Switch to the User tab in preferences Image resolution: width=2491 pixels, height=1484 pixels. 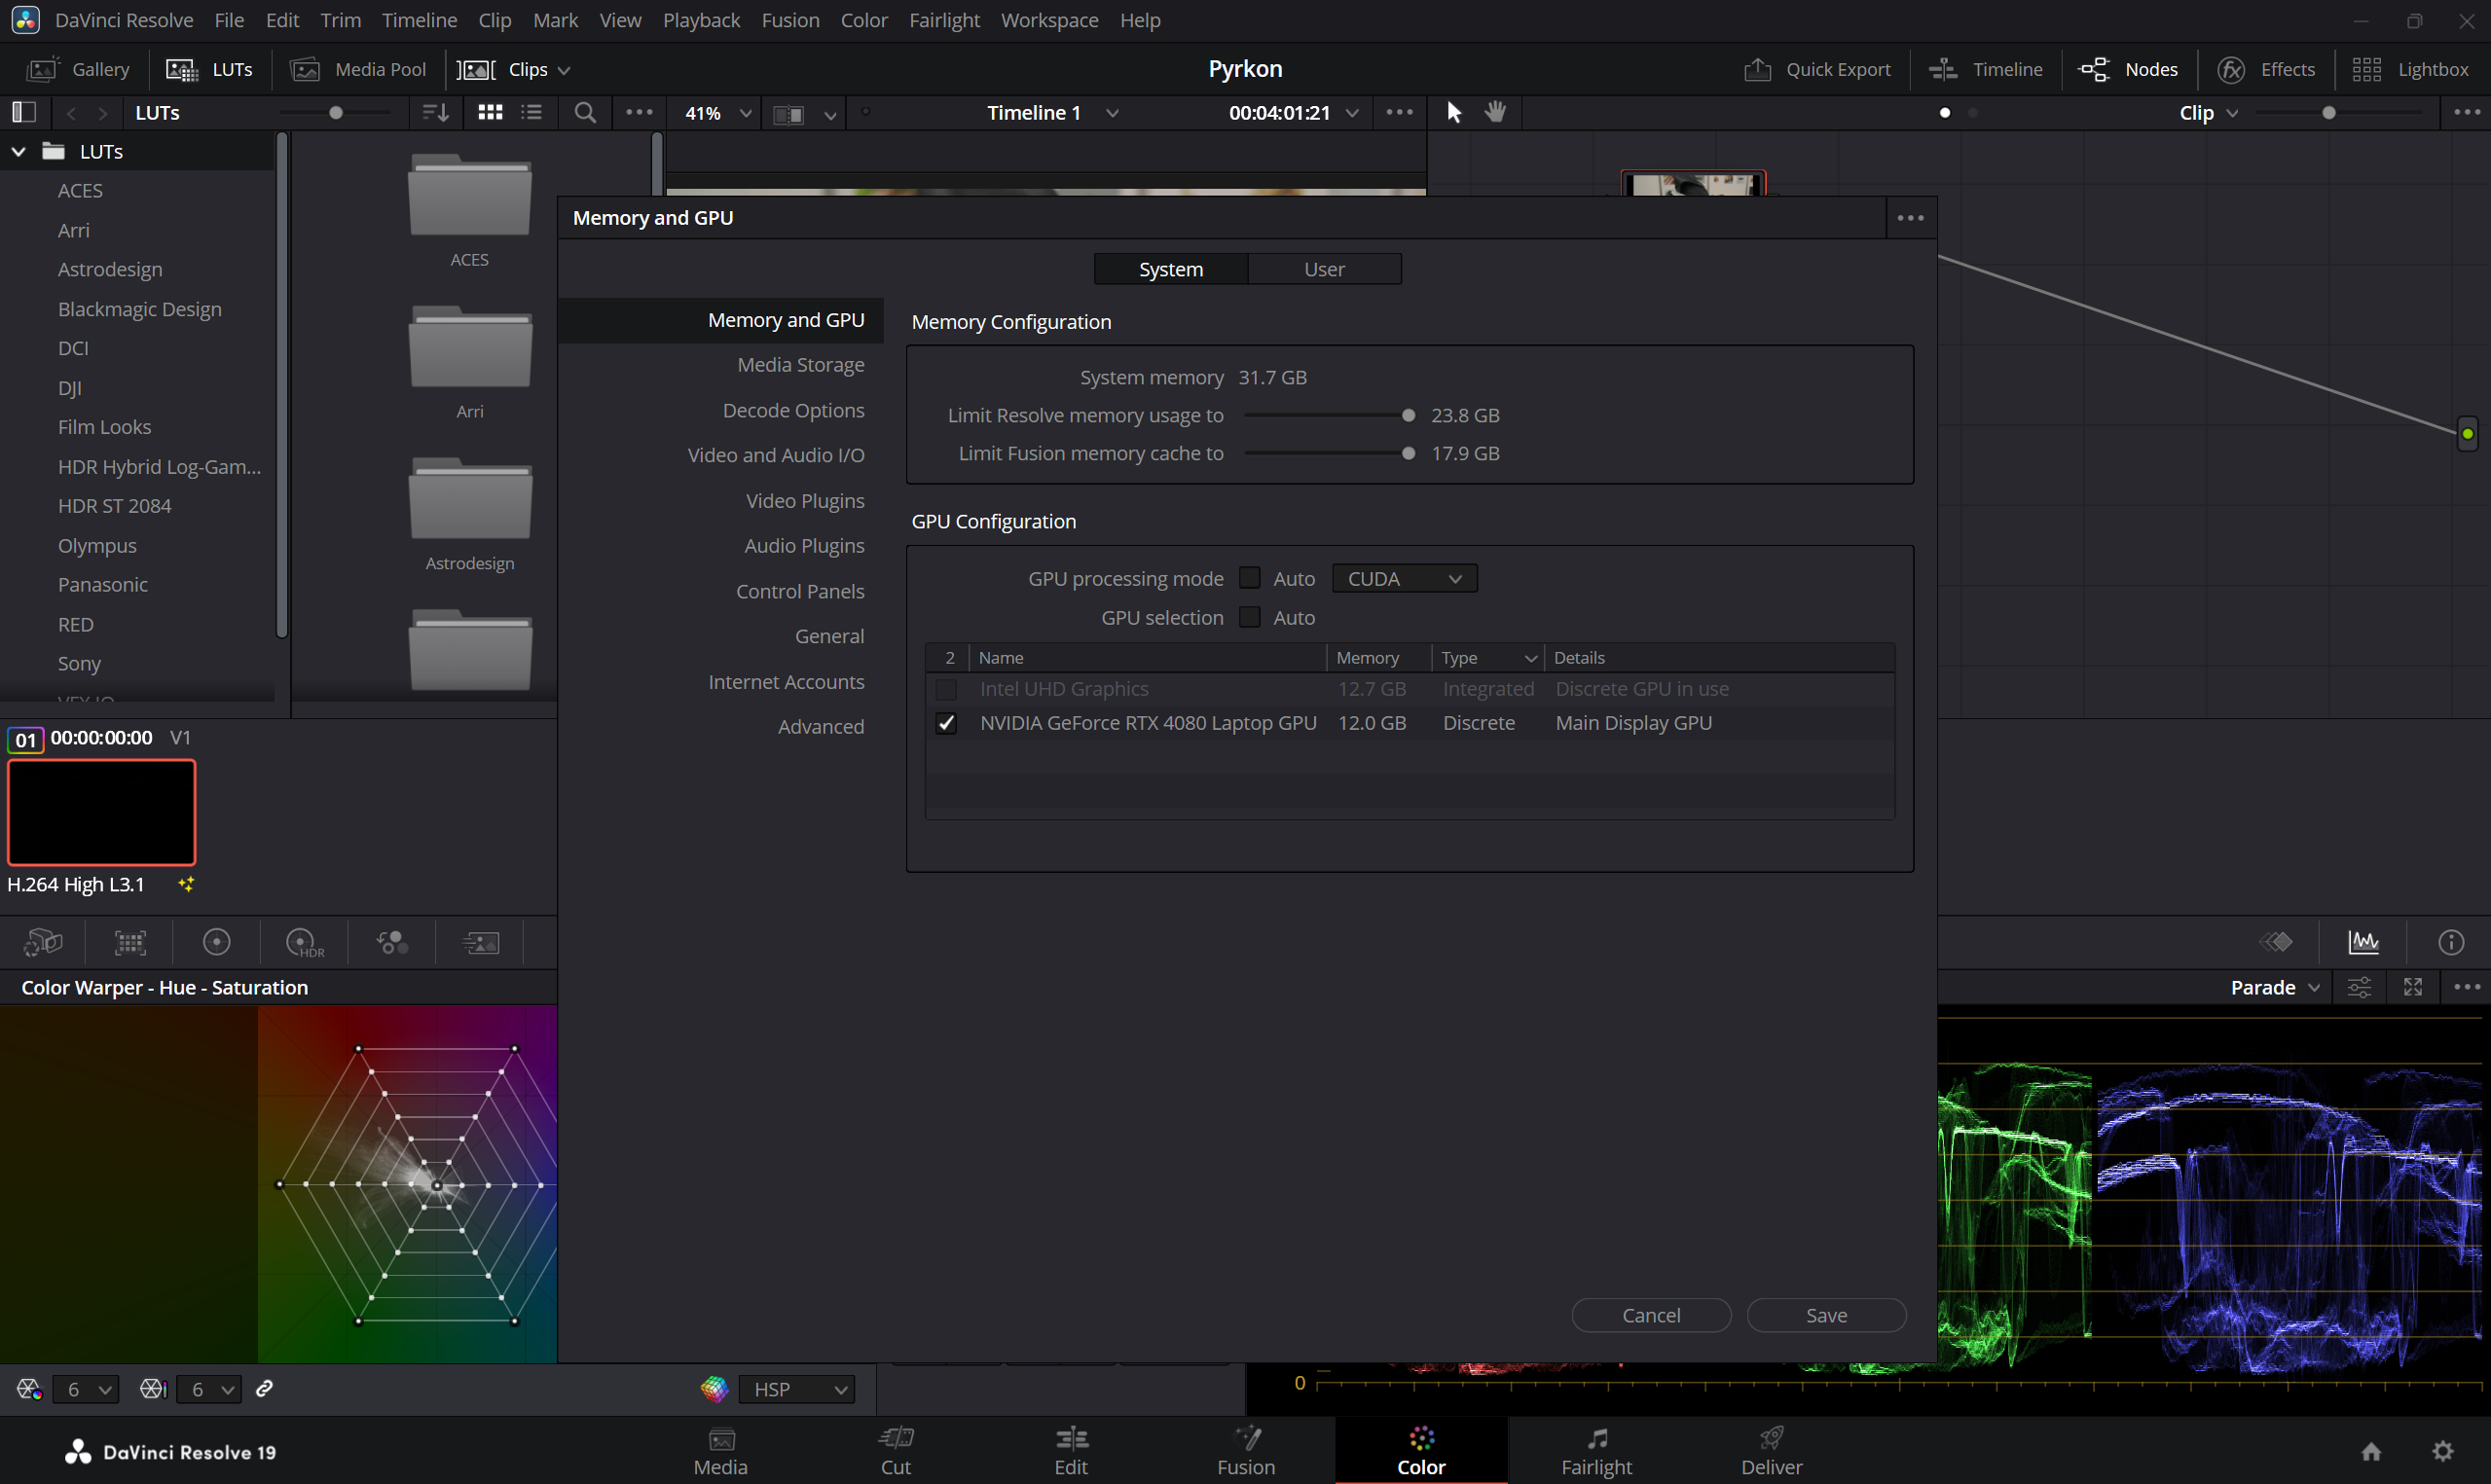[x=1323, y=269]
